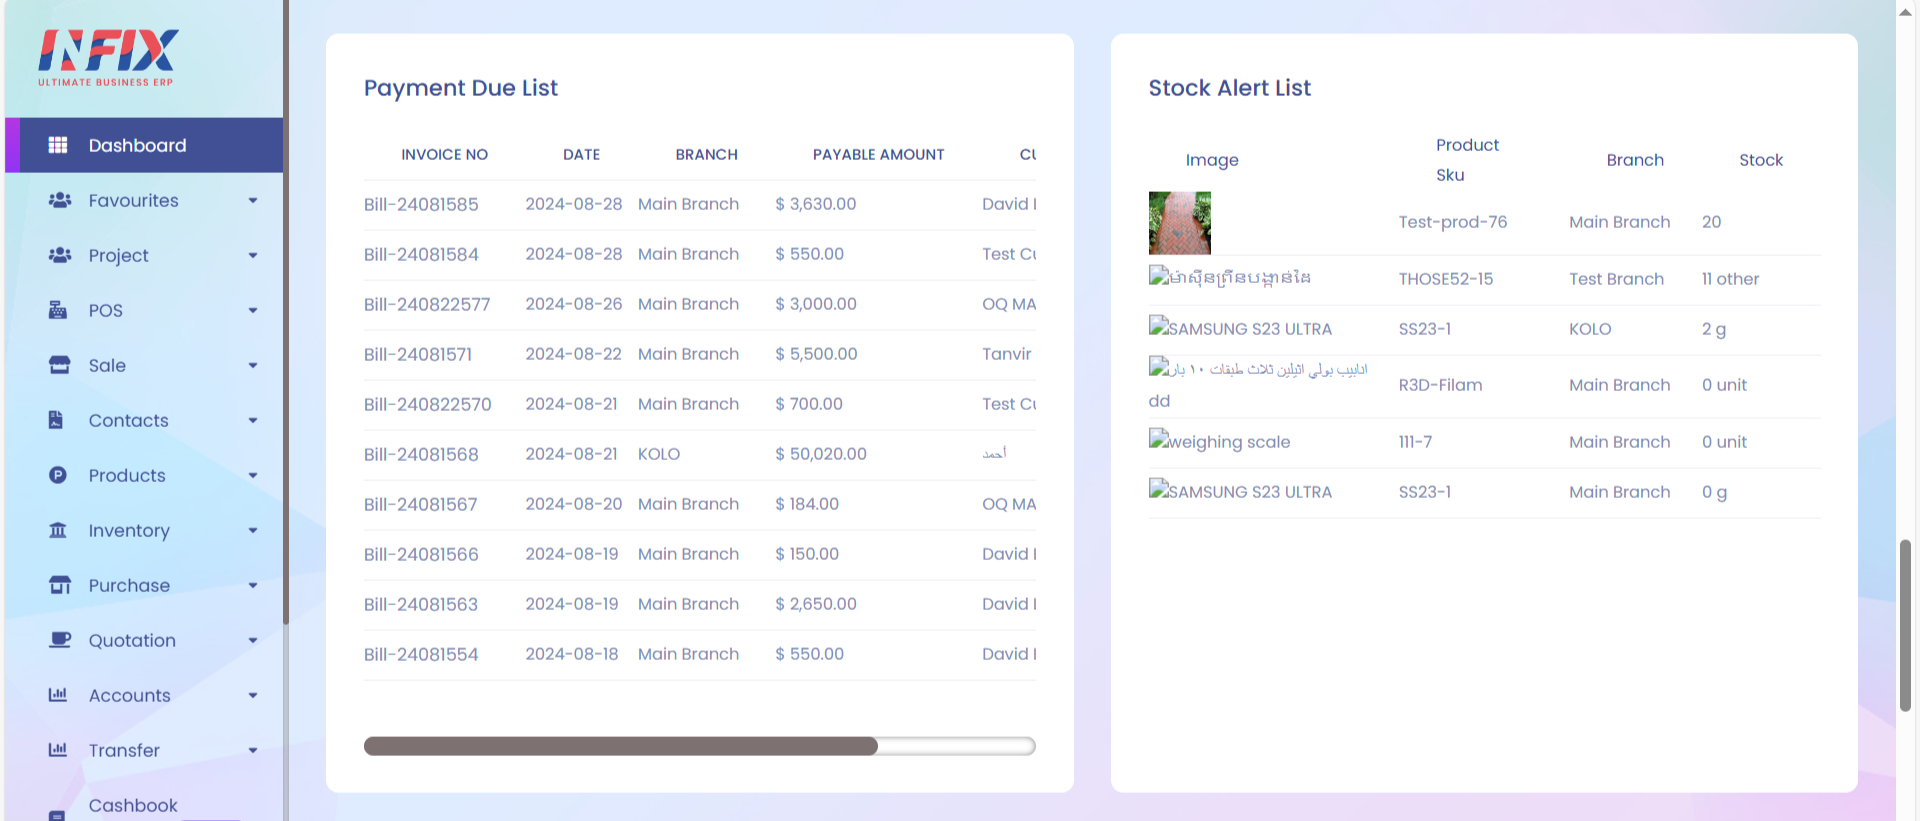The image size is (1920, 821).
Task: Expand the Transfer dropdown arrow
Action: (x=253, y=751)
